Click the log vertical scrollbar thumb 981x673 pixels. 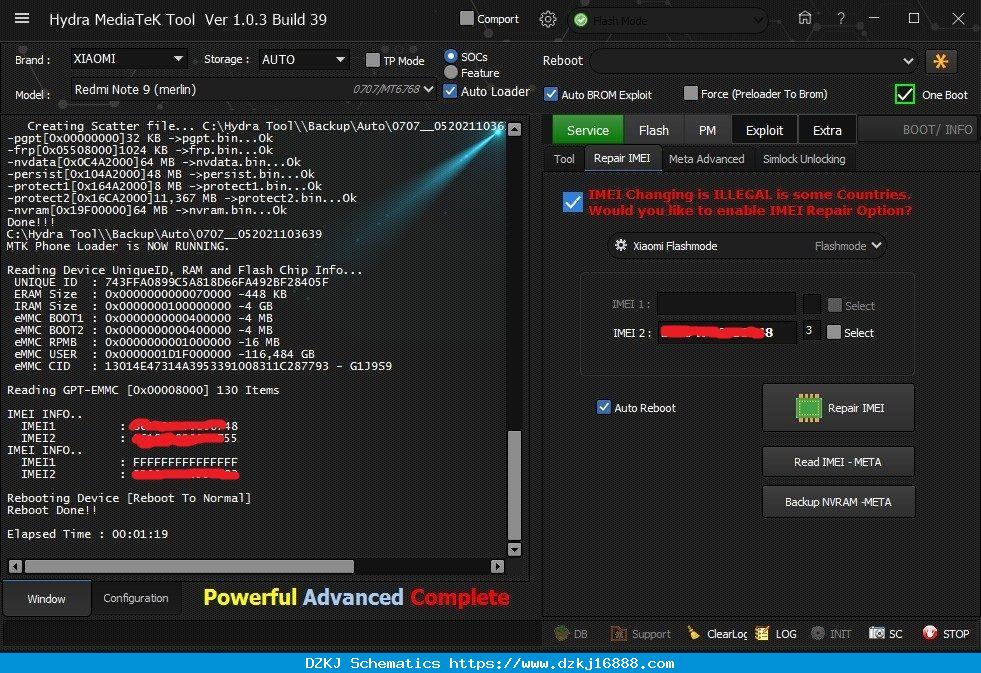(514, 485)
